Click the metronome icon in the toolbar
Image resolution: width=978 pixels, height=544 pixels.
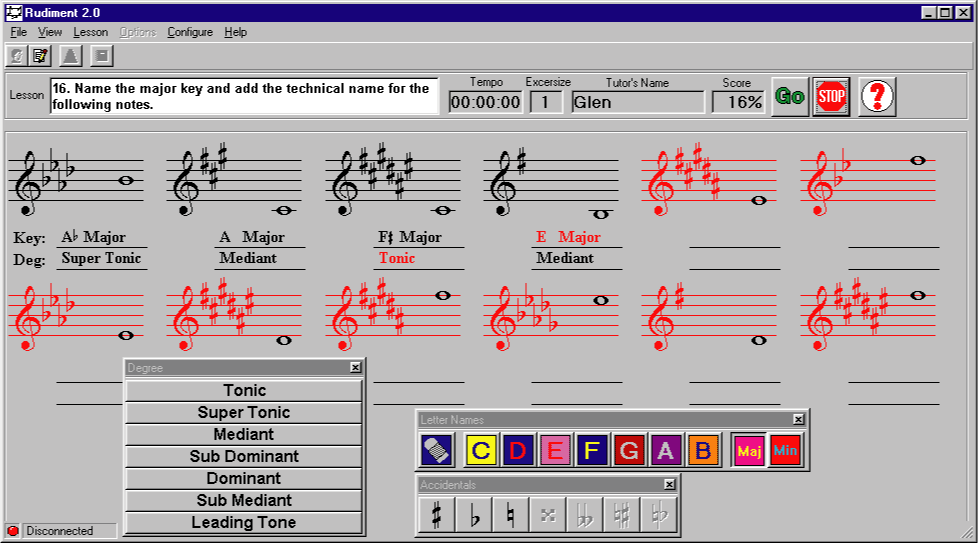pos(71,56)
